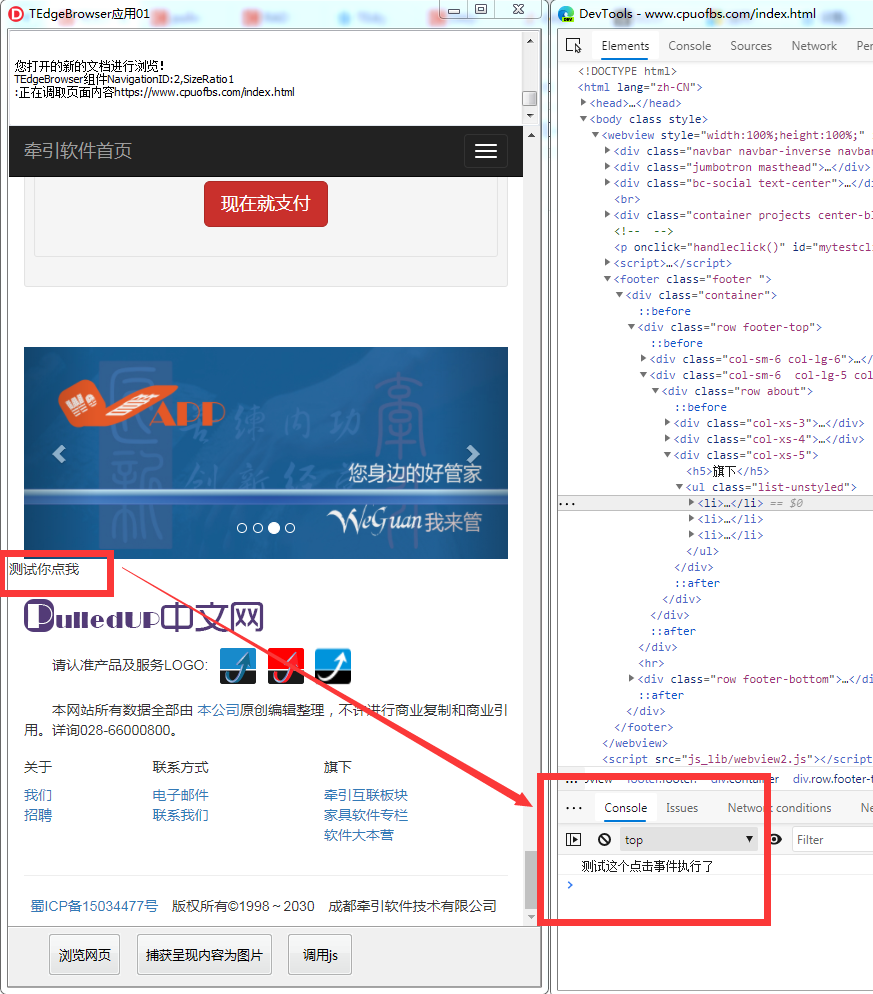Viewport: 873px width, 994px height.
Task: Collapse the ul list-unstyled node
Action: (679, 486)
